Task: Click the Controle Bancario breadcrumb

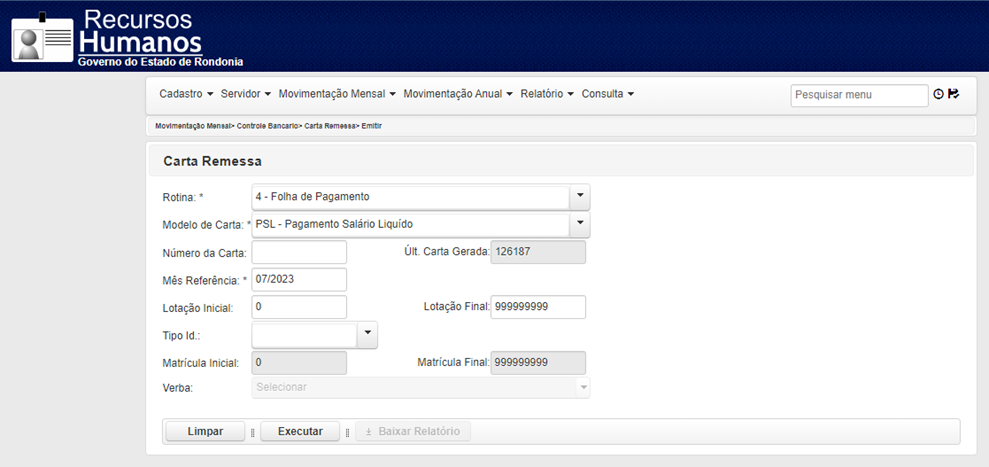Action: click(x=269, y=126)
